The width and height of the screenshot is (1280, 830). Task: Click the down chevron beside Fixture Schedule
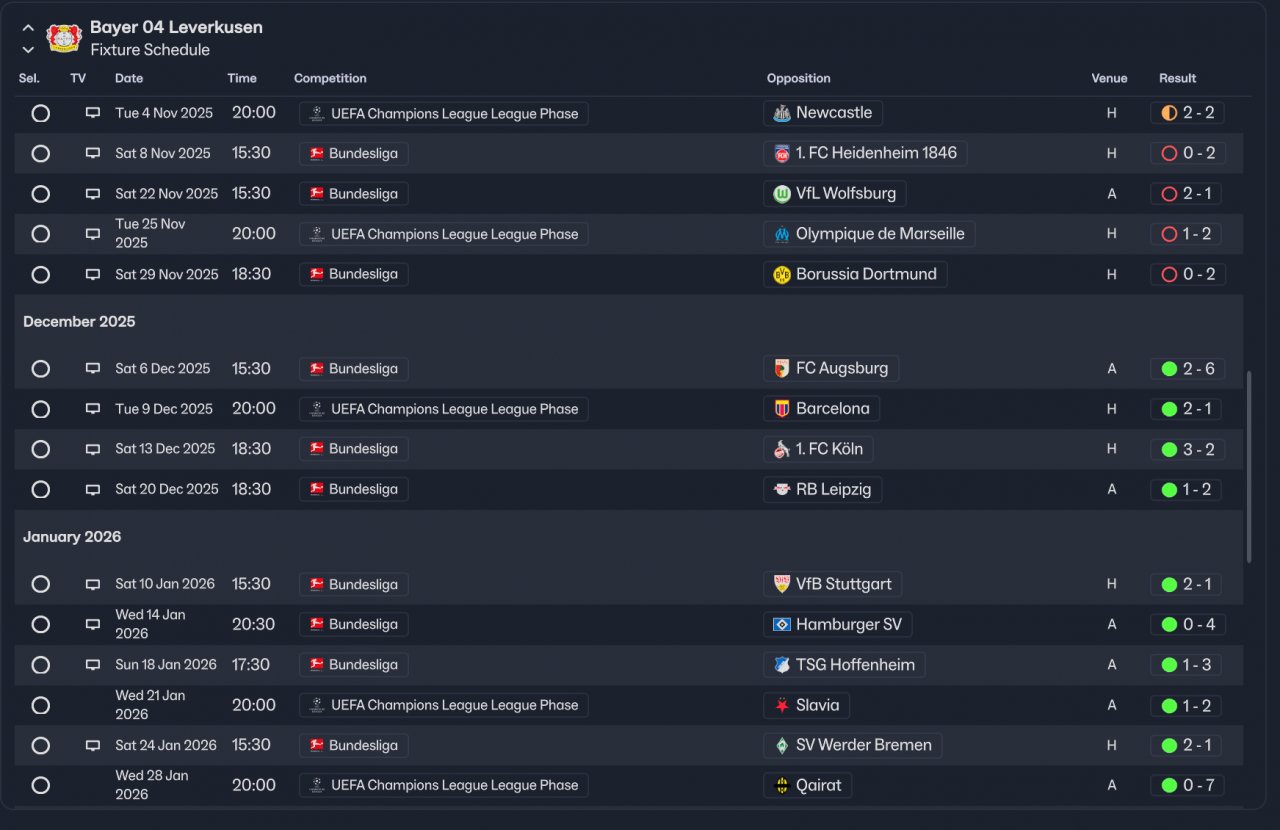(28, 50)
